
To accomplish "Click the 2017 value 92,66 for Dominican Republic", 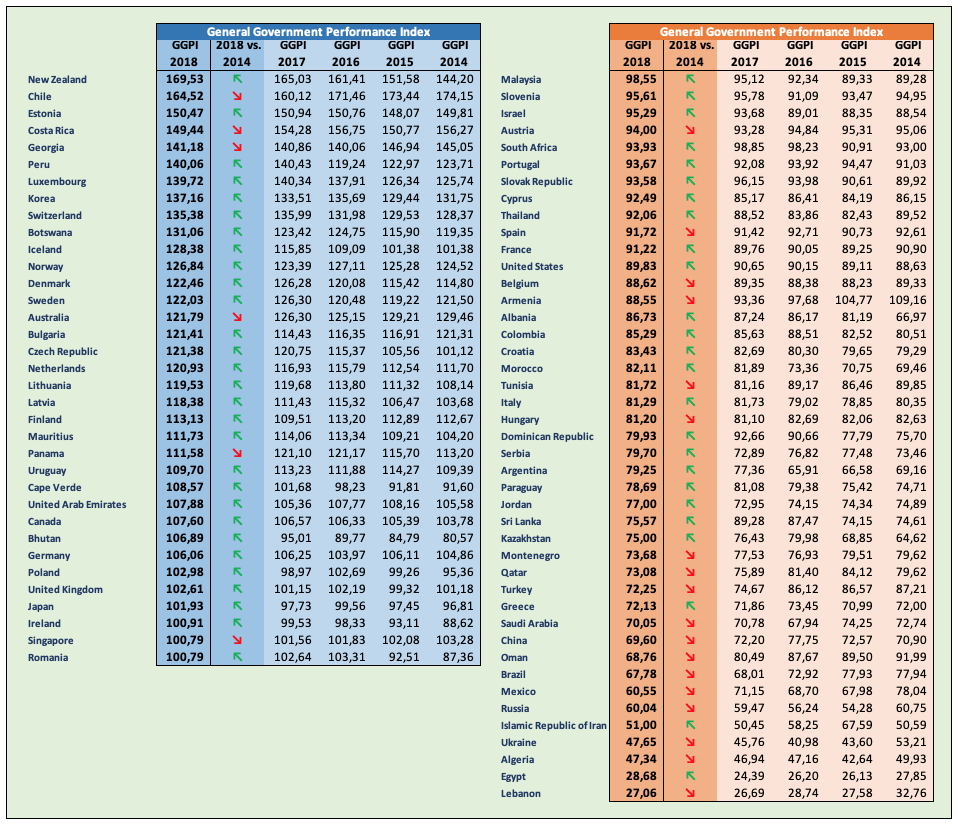I will tap(749, 436).
